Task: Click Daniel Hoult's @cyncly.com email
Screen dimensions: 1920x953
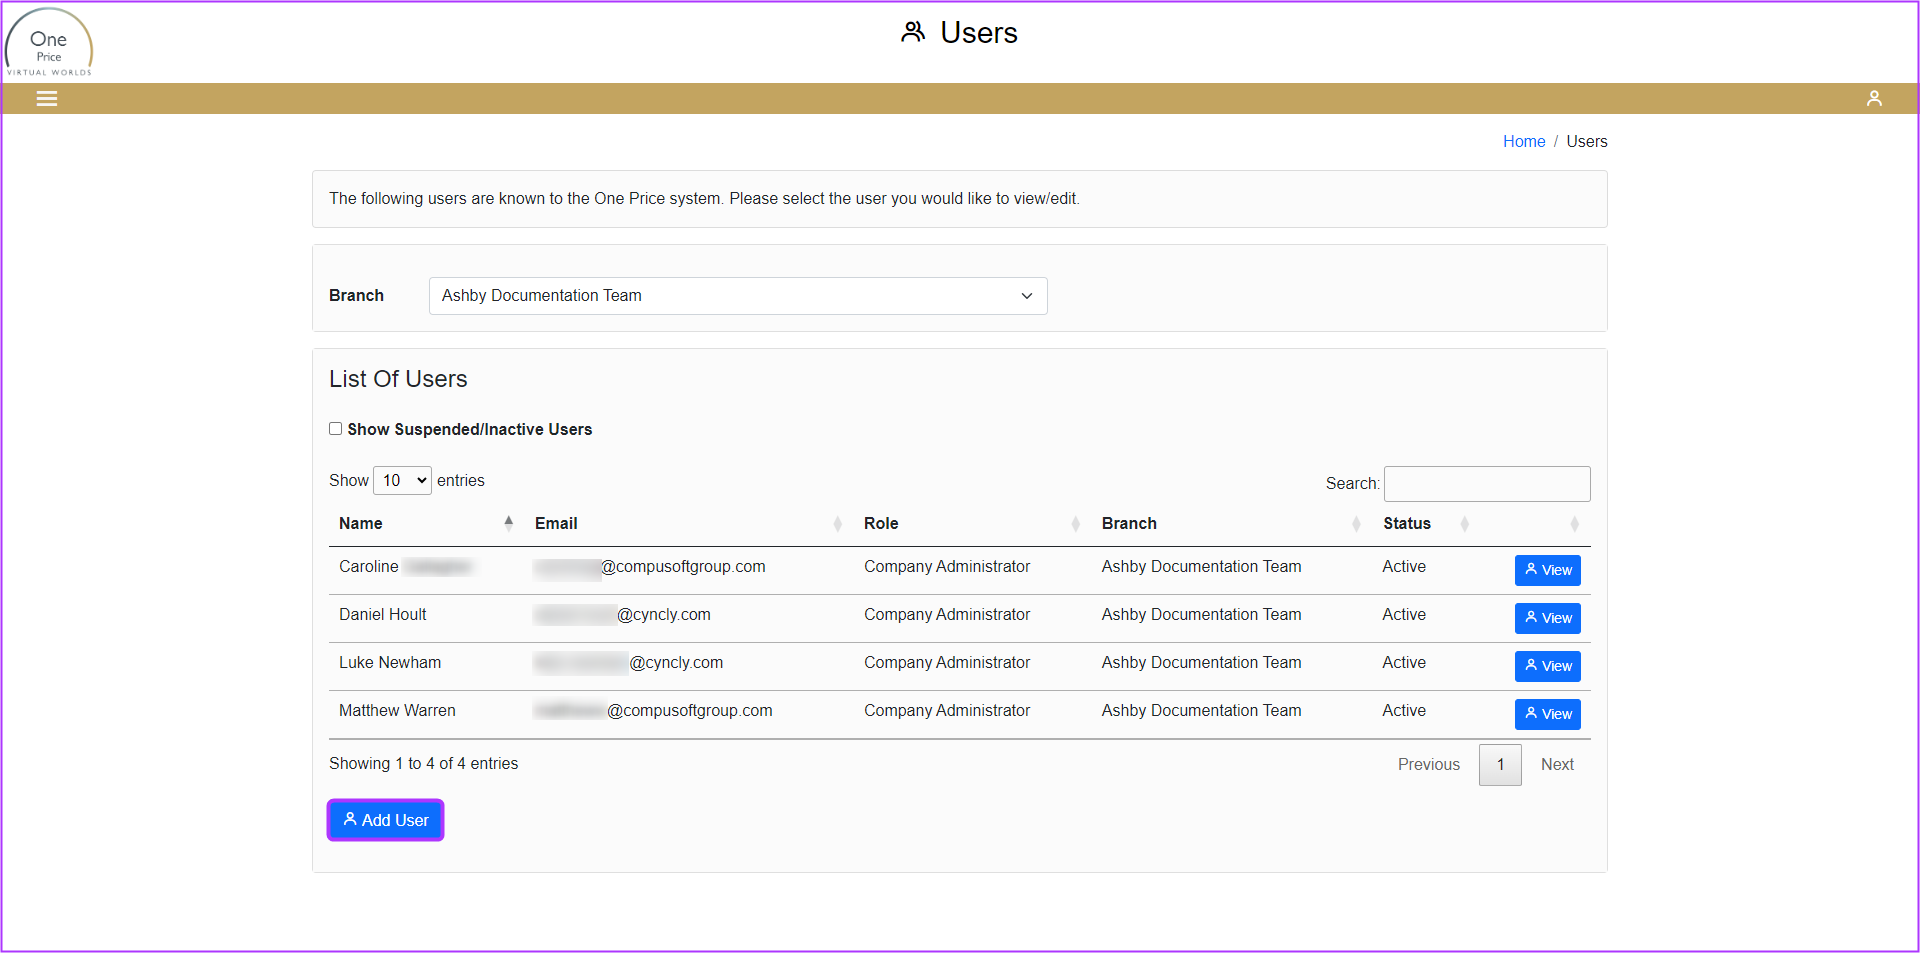Action: 623,614
